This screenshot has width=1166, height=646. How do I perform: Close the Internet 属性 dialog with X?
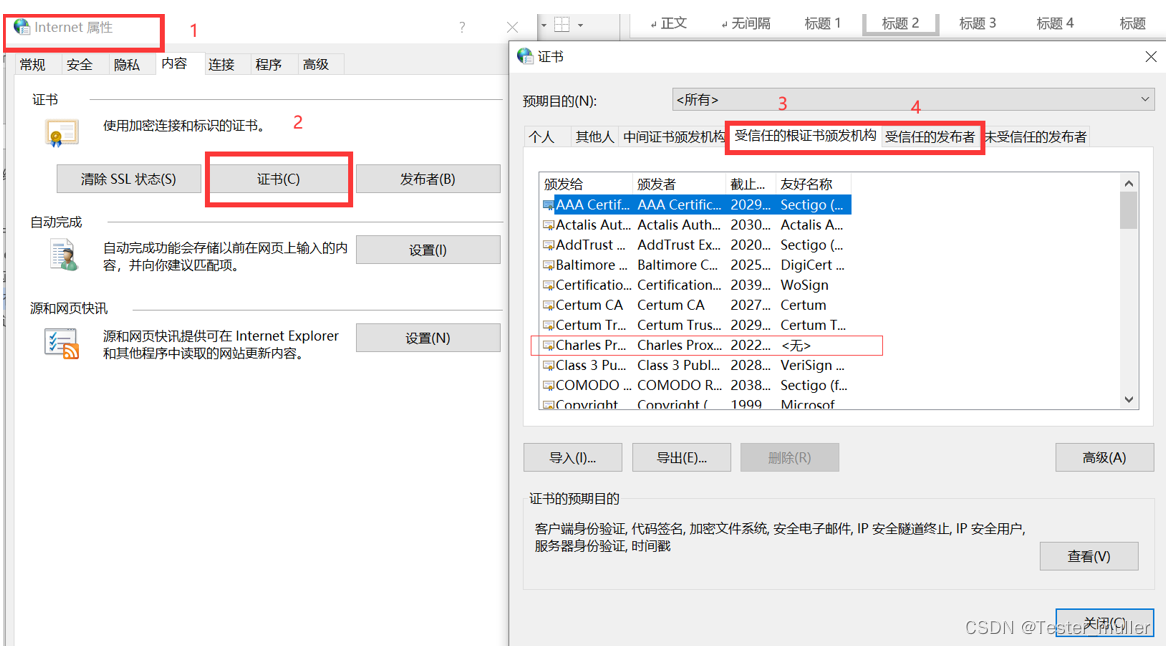[x=512, y=28]
